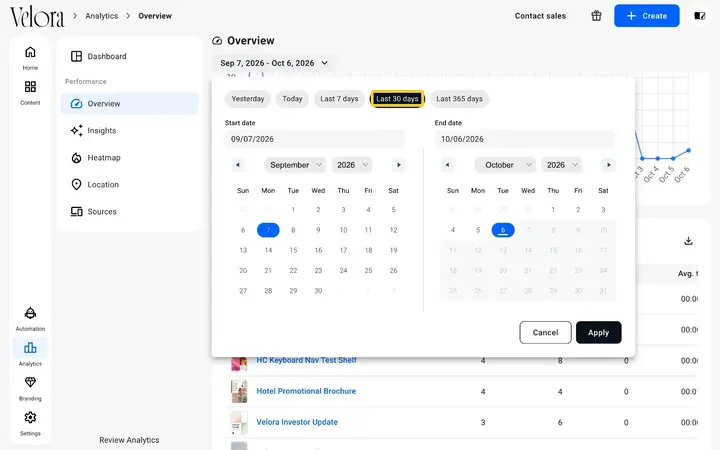720x450 pixels.
Task: Click Review Analytics text at bottom
Action: coord(129,440)
